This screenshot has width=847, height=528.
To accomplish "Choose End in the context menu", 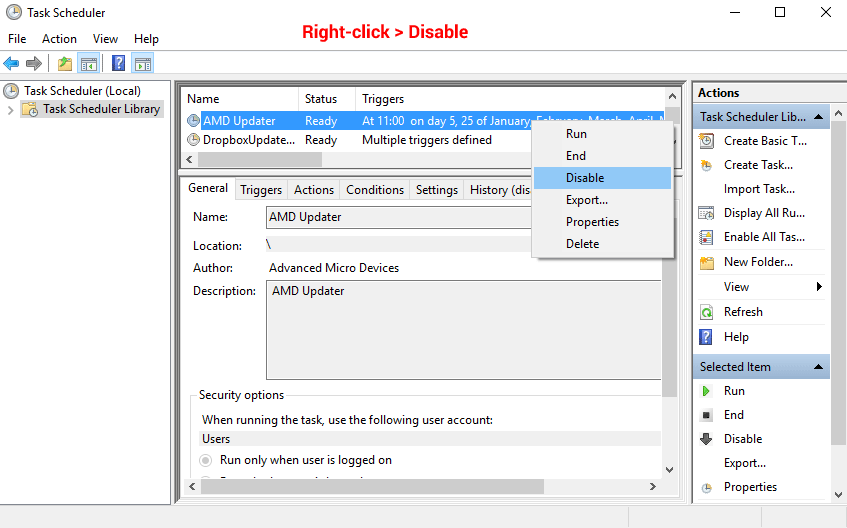I will point(602,156).
